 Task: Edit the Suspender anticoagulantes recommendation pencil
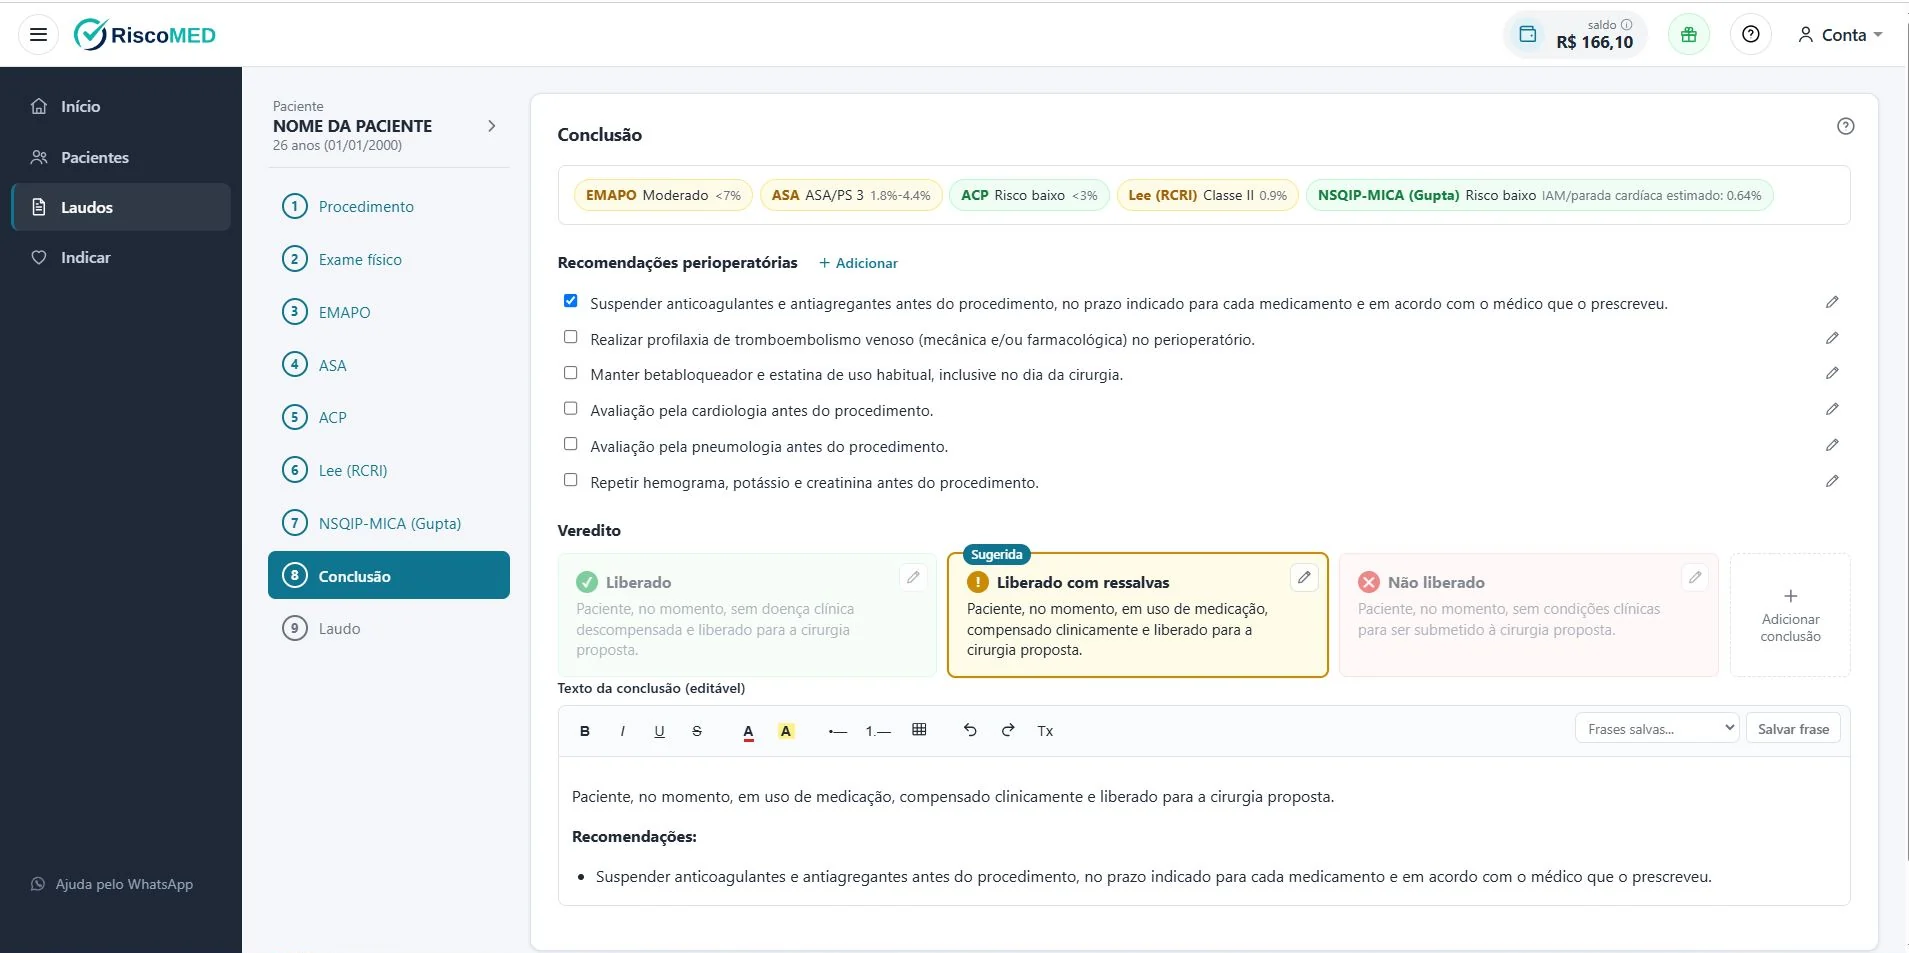[1831, 302]
